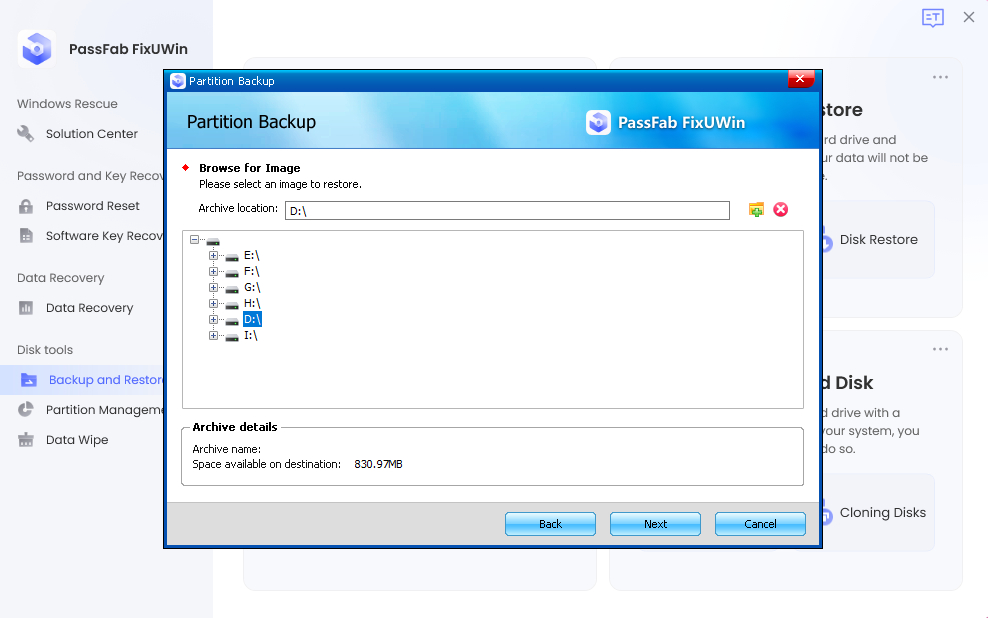The height and width of the screenshot is (618, 988).
Task: Click the Partition Management clock icon
Action: (26, 409)
